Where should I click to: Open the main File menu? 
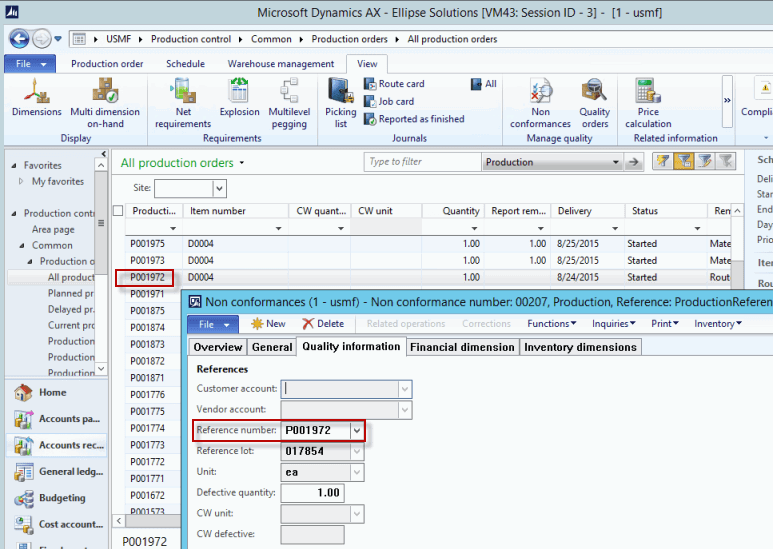point(30,64)
